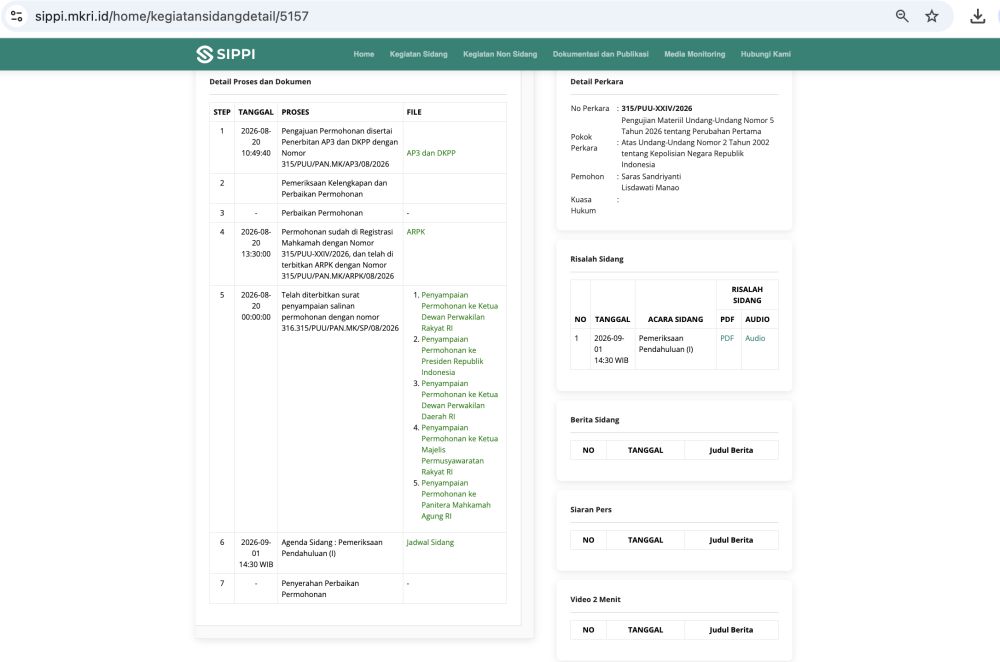1000x662 pixels.
Task: Open Penyampaian Permohonan ke Panitera Mahkamah Agung
Action: tap(456, 499)
